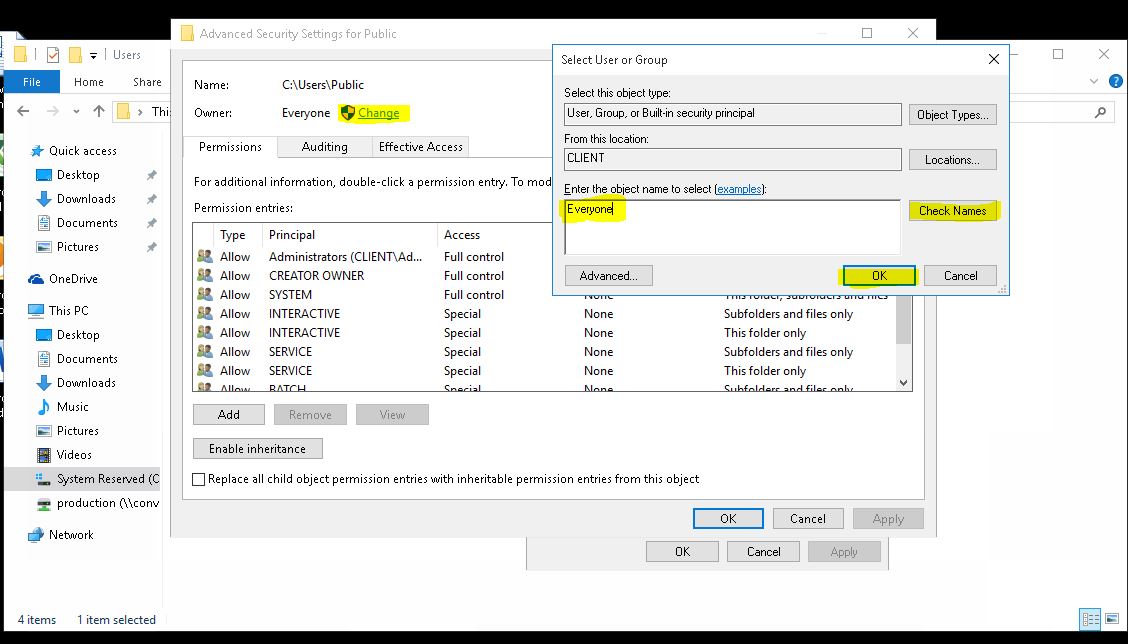This screenshot has height=644, width=1128.
Task: Select This PC in navigation pane
Action: [68, 311]
